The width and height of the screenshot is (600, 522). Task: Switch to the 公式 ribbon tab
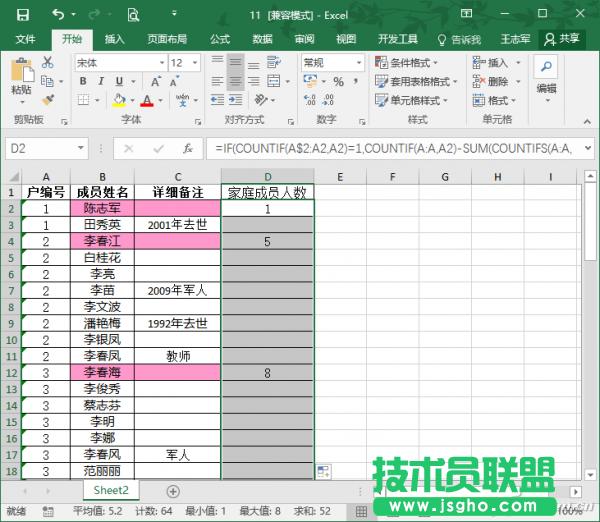(x=219, y=39)
